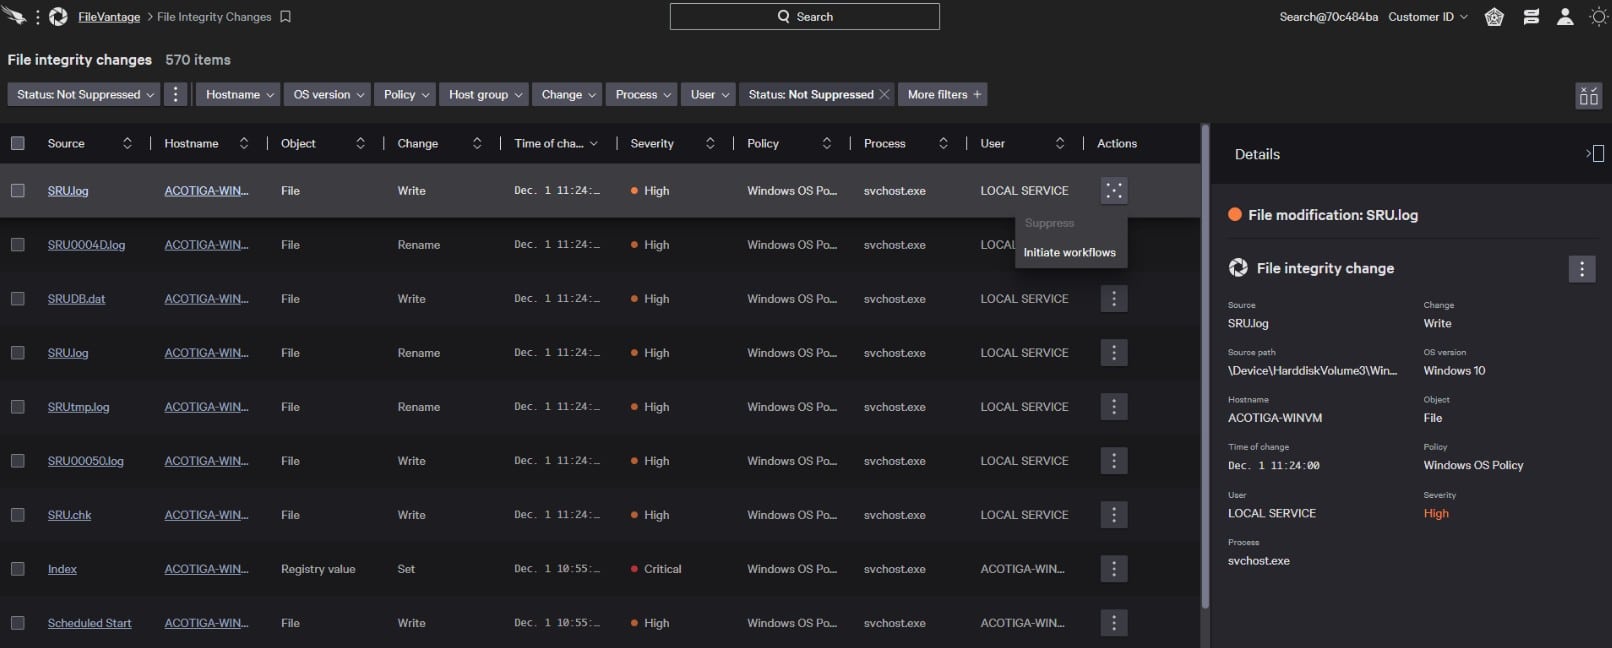Check the SRU00050.log row checkbox
The width and height of the screenshot is (1612, 648).
tap(18, 461)
